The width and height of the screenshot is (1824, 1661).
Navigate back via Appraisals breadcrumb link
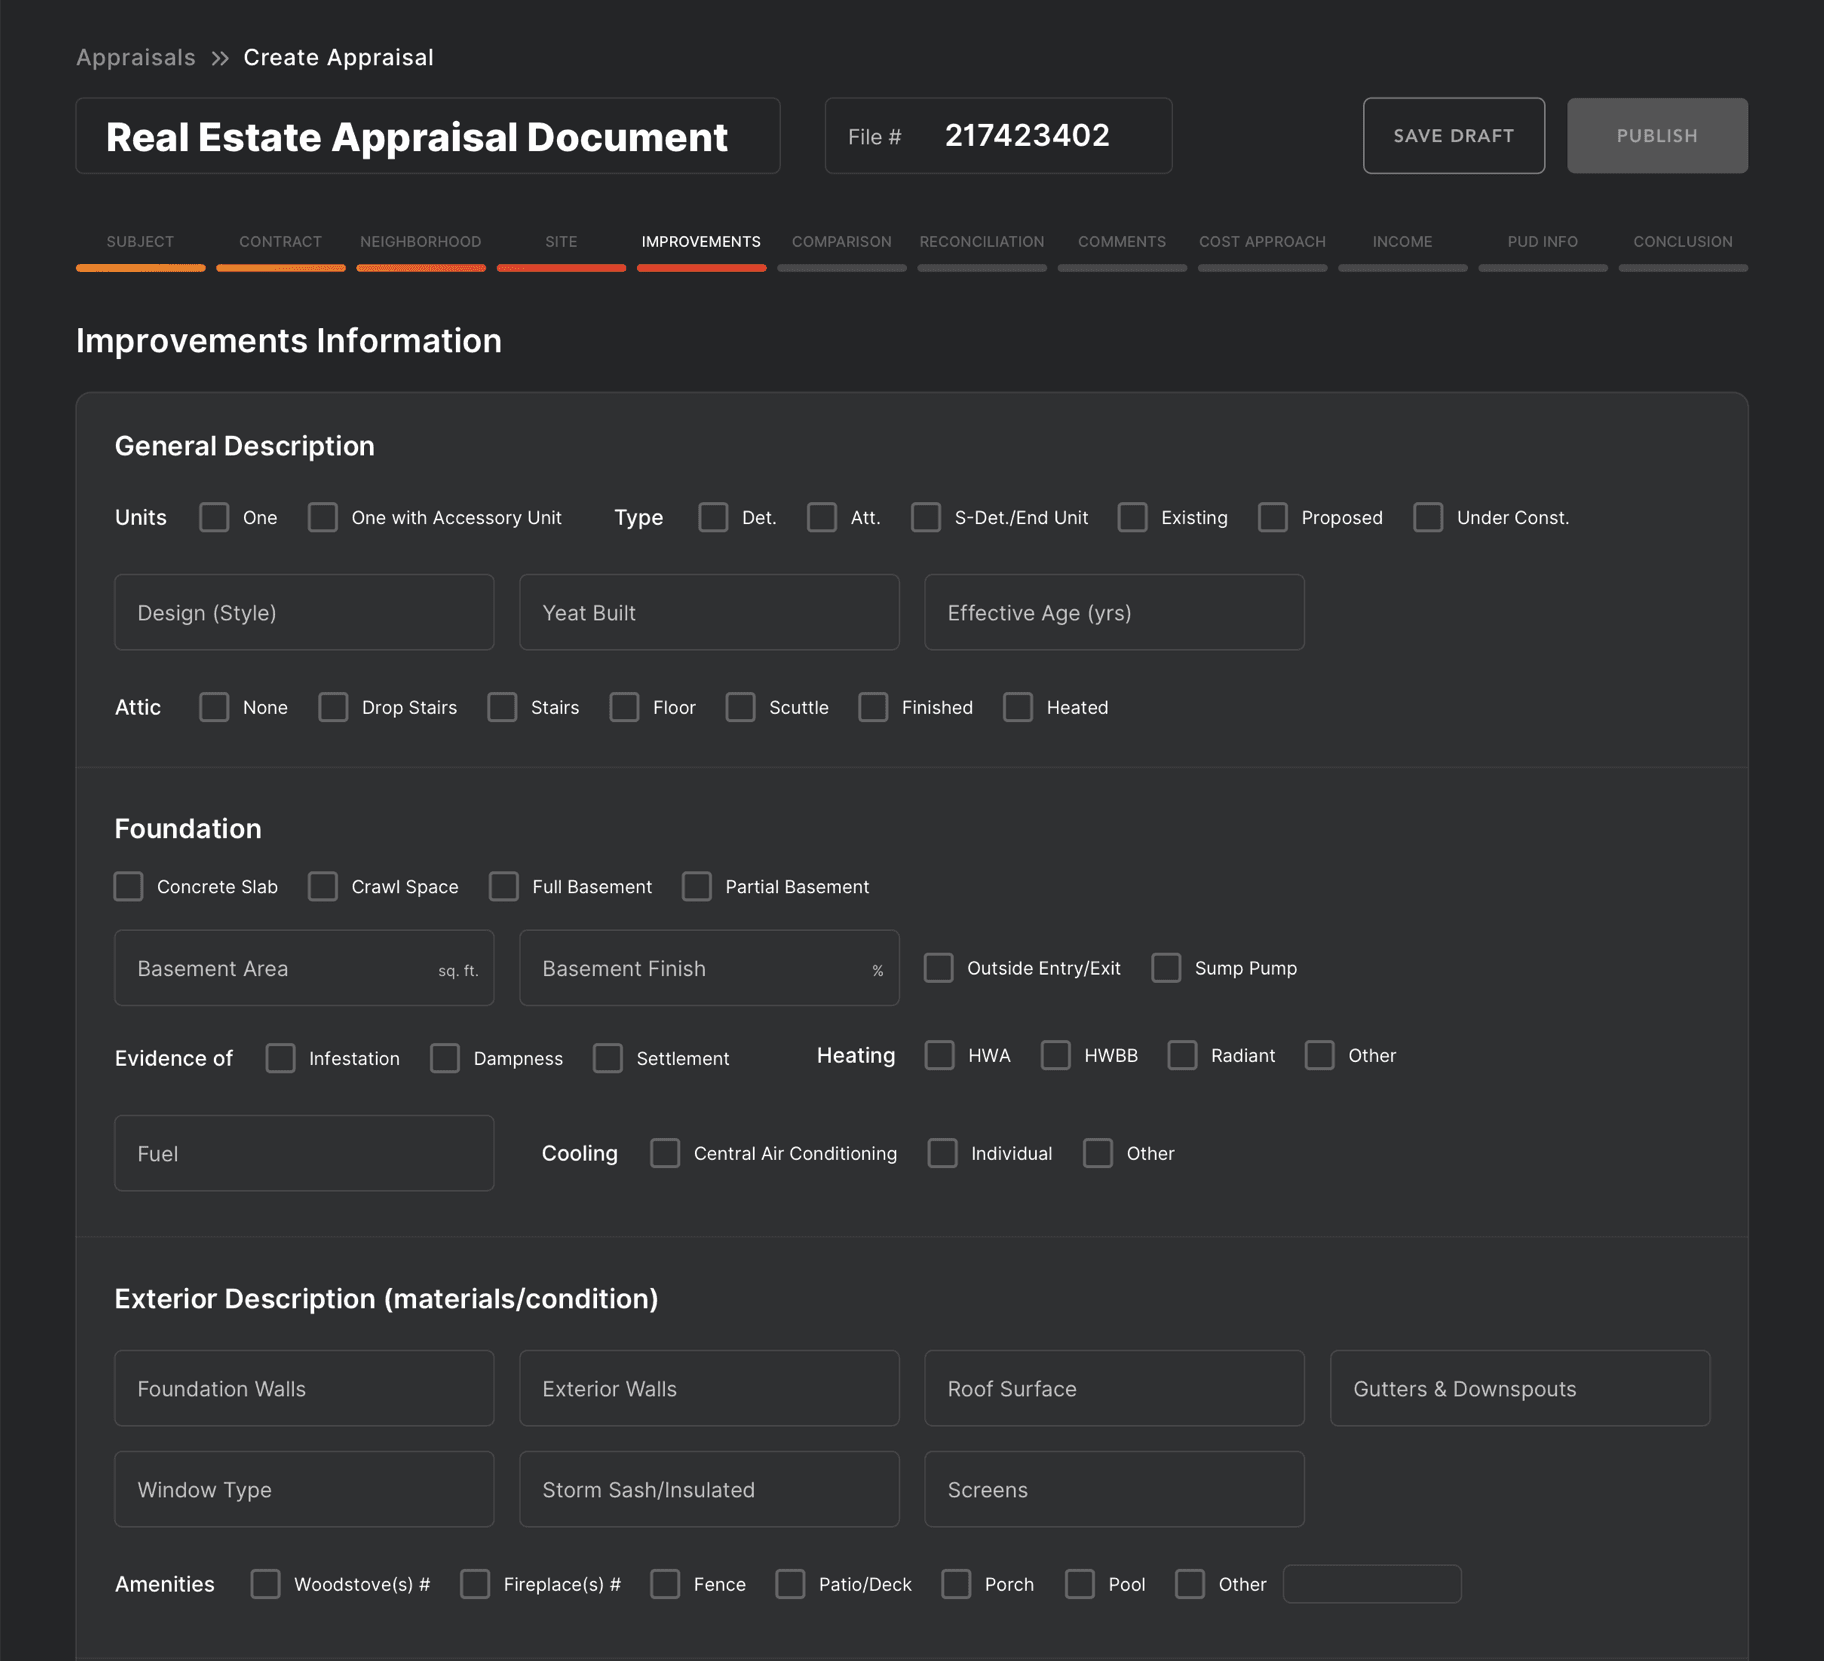point(136,57)
